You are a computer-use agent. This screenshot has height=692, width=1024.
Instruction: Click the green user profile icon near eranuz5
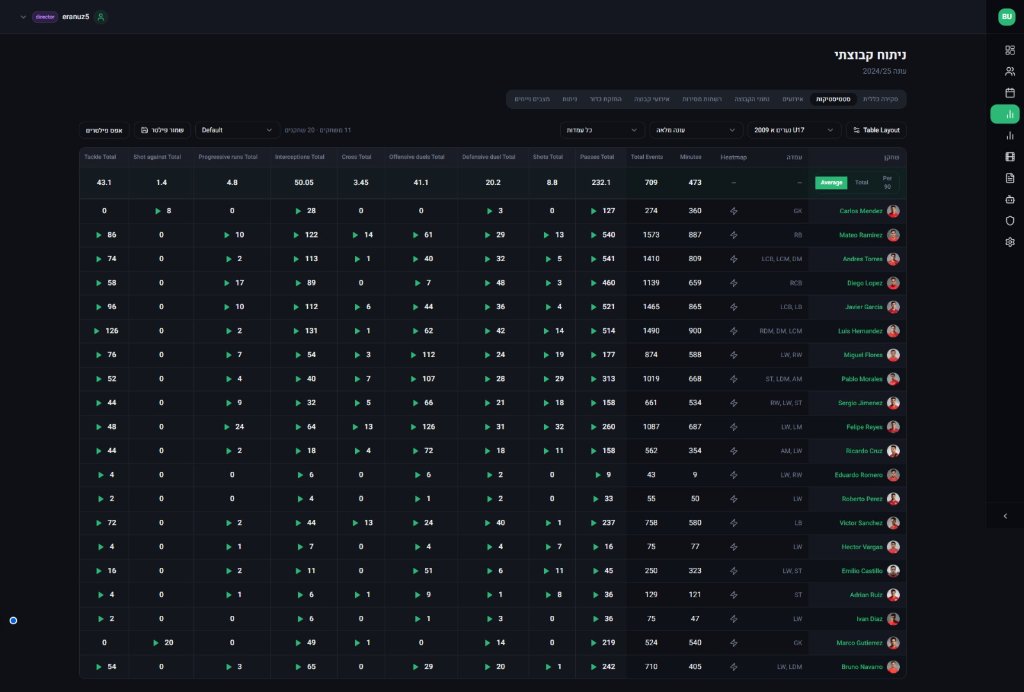(101, 17)
